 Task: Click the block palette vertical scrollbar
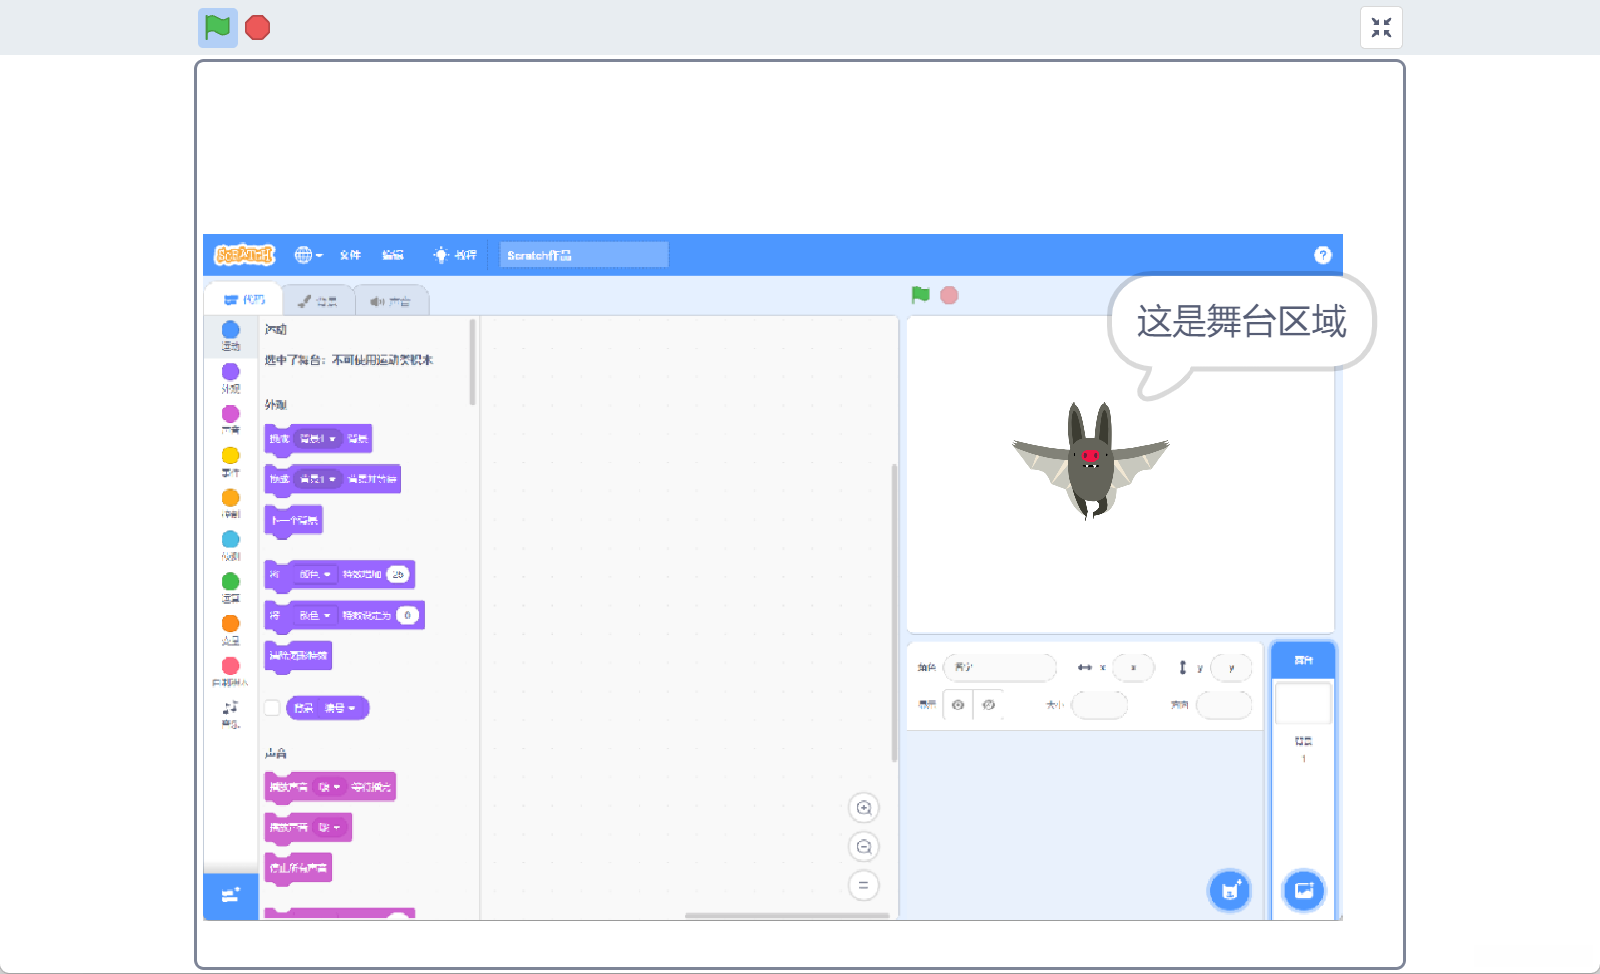tap(472, 362)
